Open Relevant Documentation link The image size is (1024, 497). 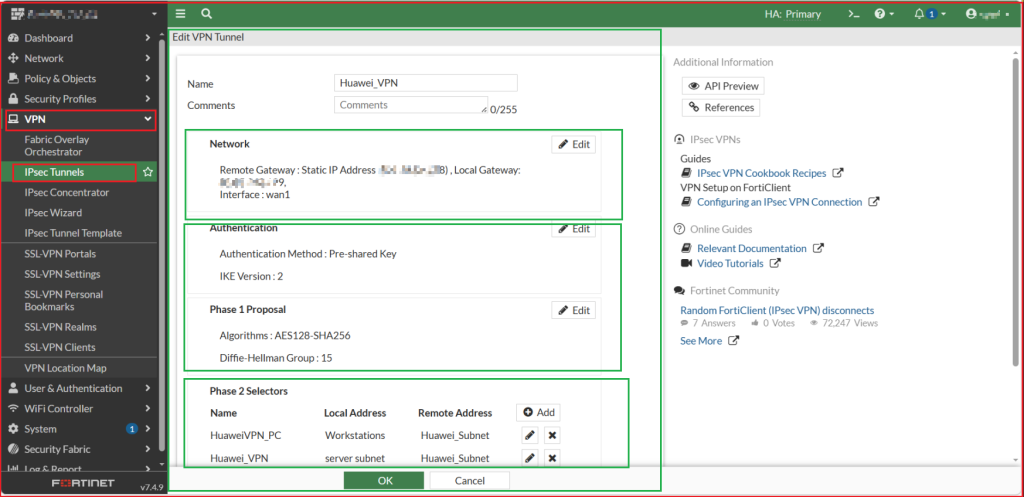752,249
